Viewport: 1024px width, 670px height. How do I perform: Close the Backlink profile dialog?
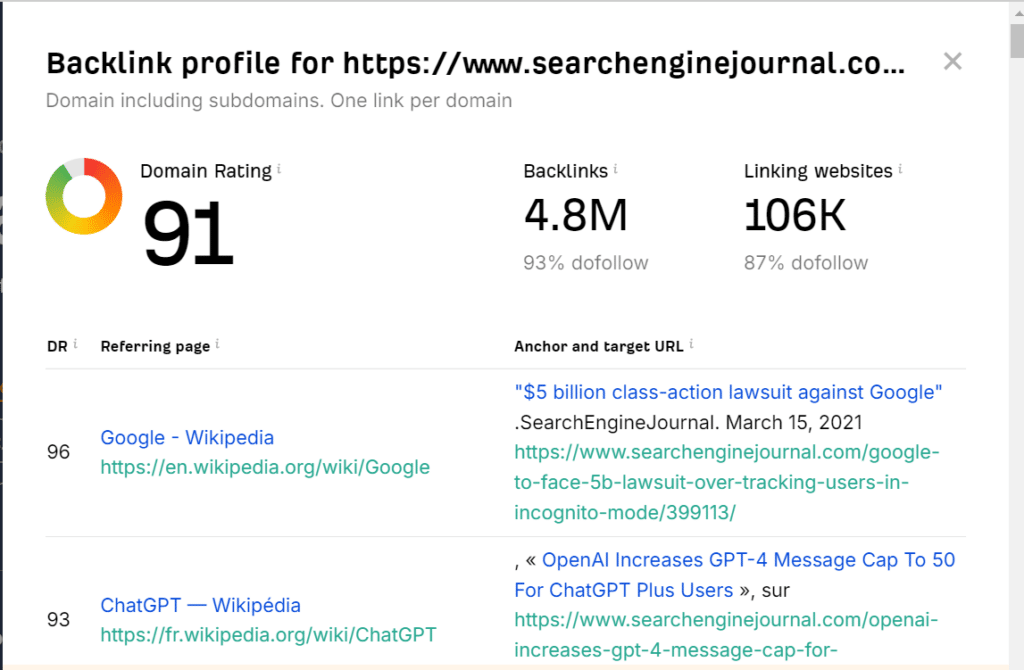click(952, 61)
